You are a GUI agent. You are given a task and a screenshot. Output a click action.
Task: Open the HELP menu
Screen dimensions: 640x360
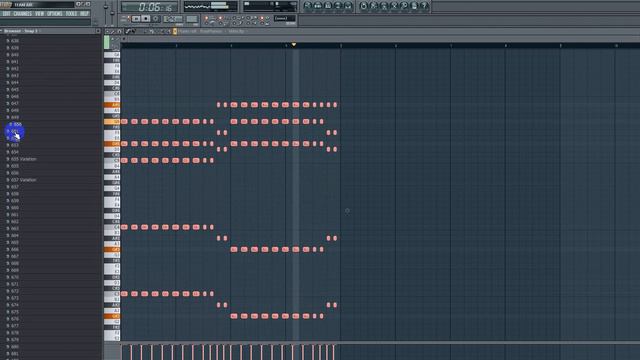coord(84,13)
